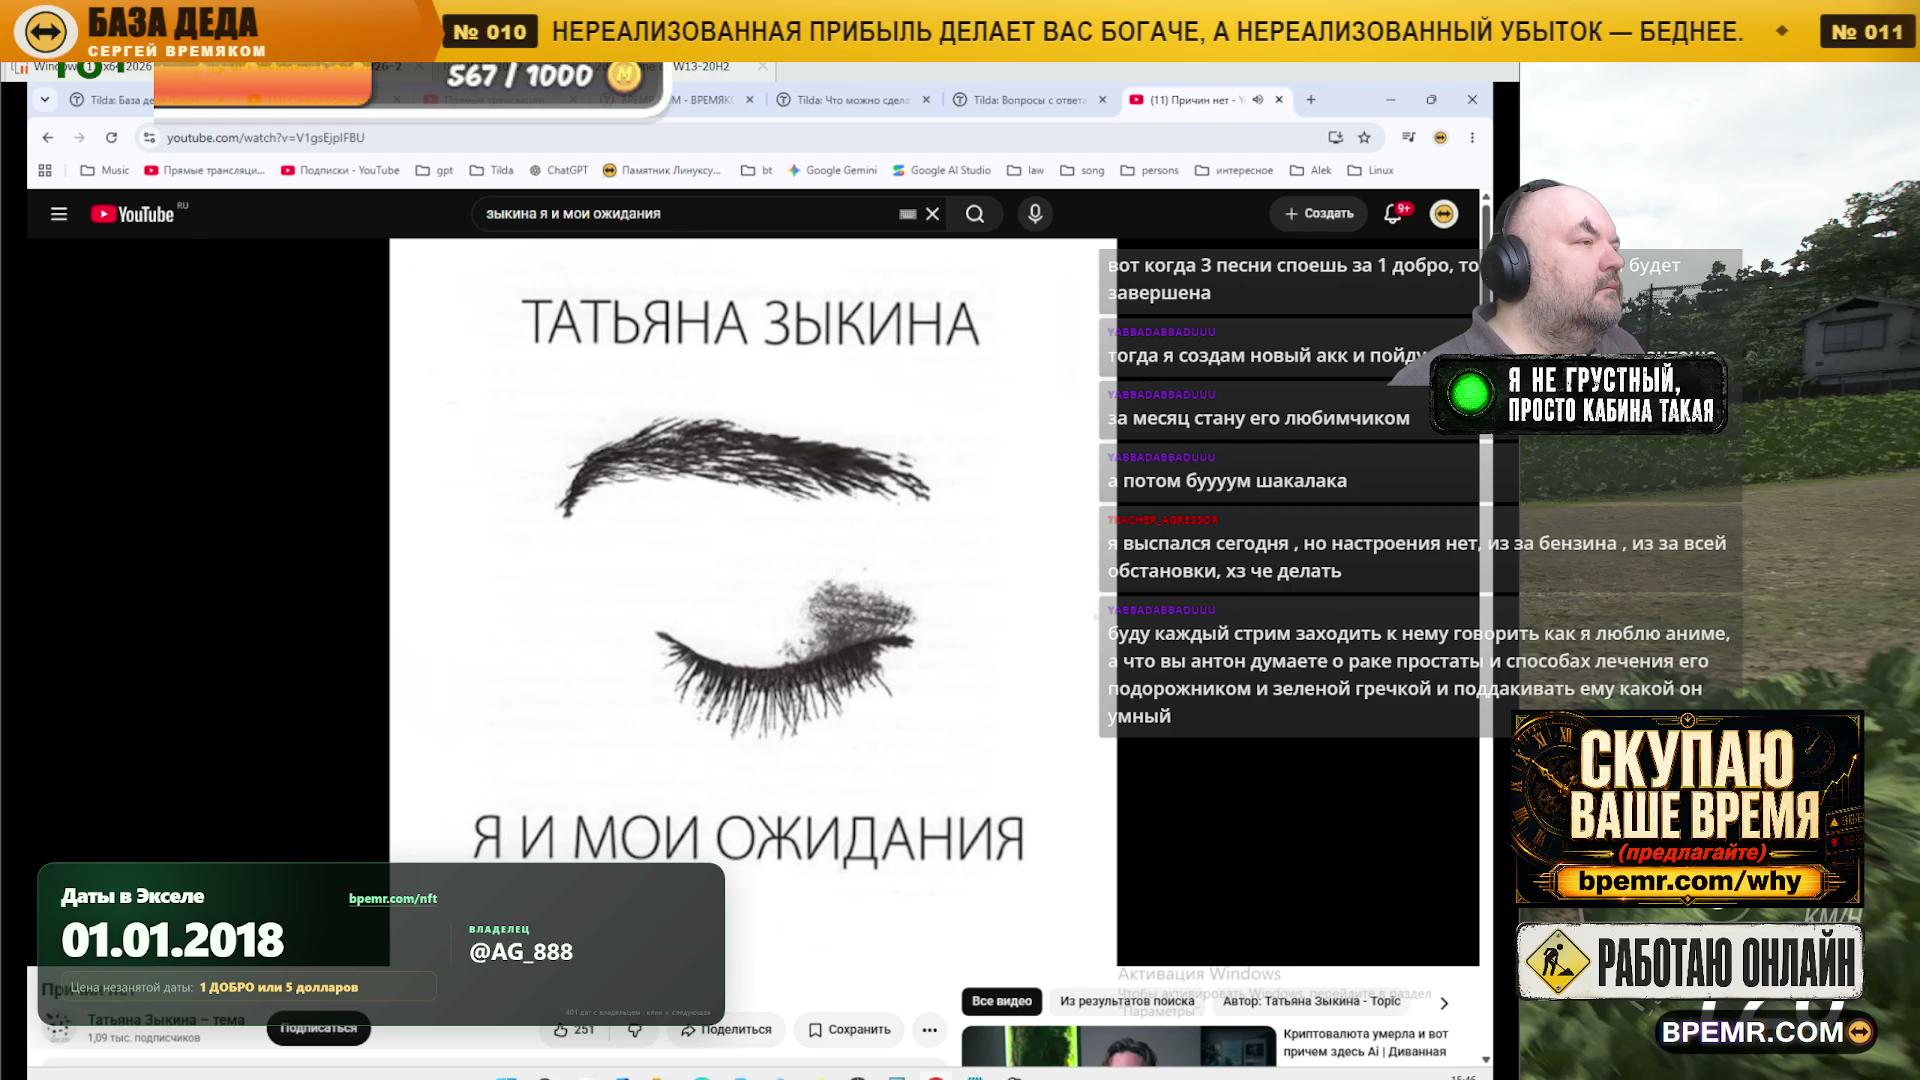Screen dimensions: 1920x1080
Task: Like the video with 251 likes
Action: pyautogui.click(x=574, y=1030)
